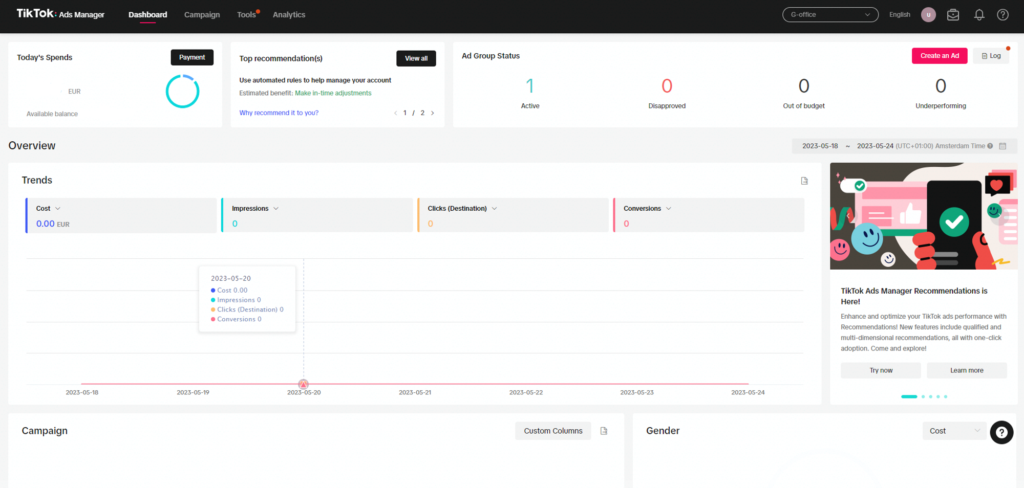This screenshot has width=1024, height=488.
Task: Click Create an Ad button
Action: coord(939,56)
